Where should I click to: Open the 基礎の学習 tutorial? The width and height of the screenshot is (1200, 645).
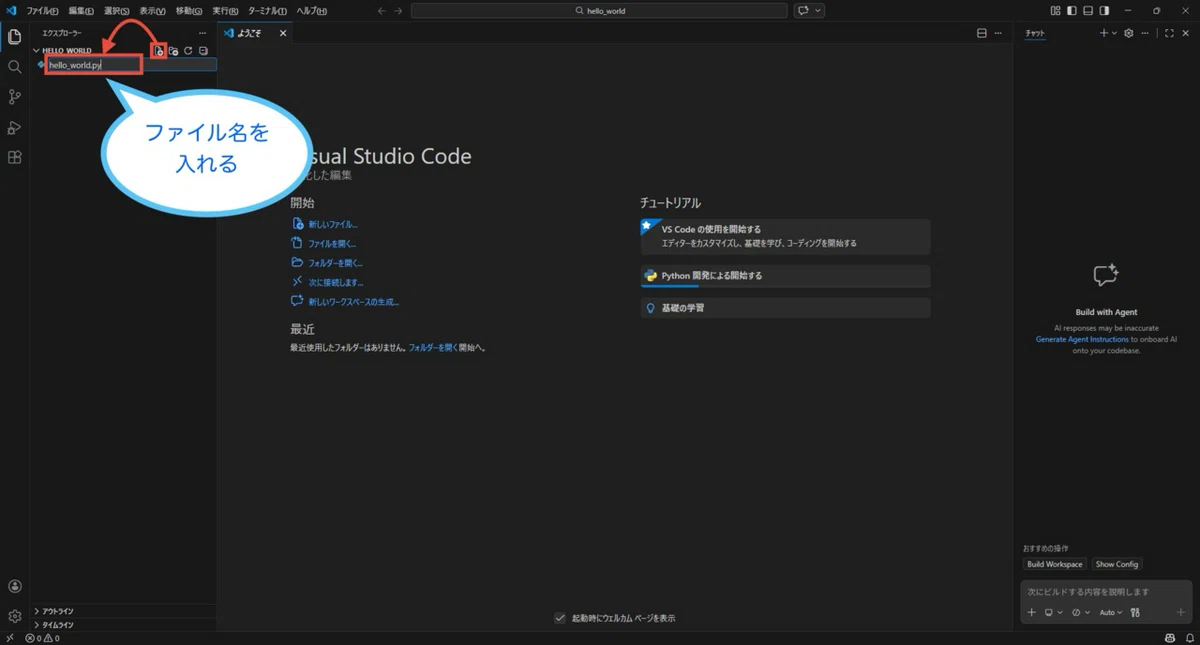pyautogui.click(x=785, y=308)
